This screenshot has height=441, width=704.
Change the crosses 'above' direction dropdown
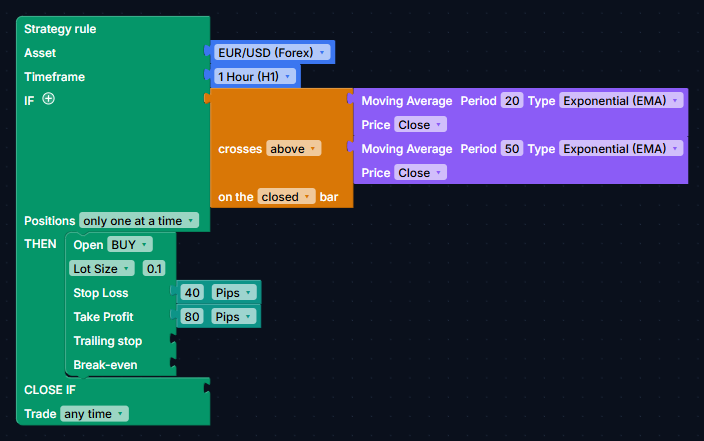pyautogui.click(x=294, y=149)
